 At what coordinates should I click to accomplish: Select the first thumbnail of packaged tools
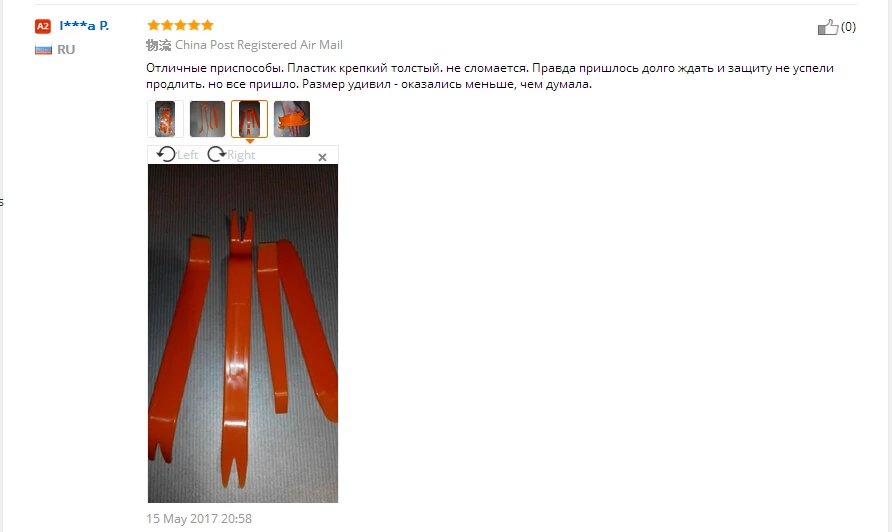[x=165, y=119]
